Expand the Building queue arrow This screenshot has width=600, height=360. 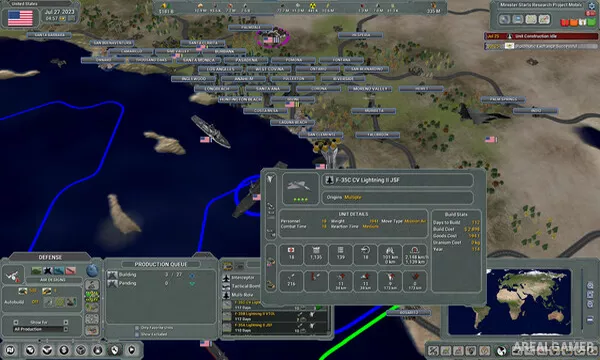192,275
